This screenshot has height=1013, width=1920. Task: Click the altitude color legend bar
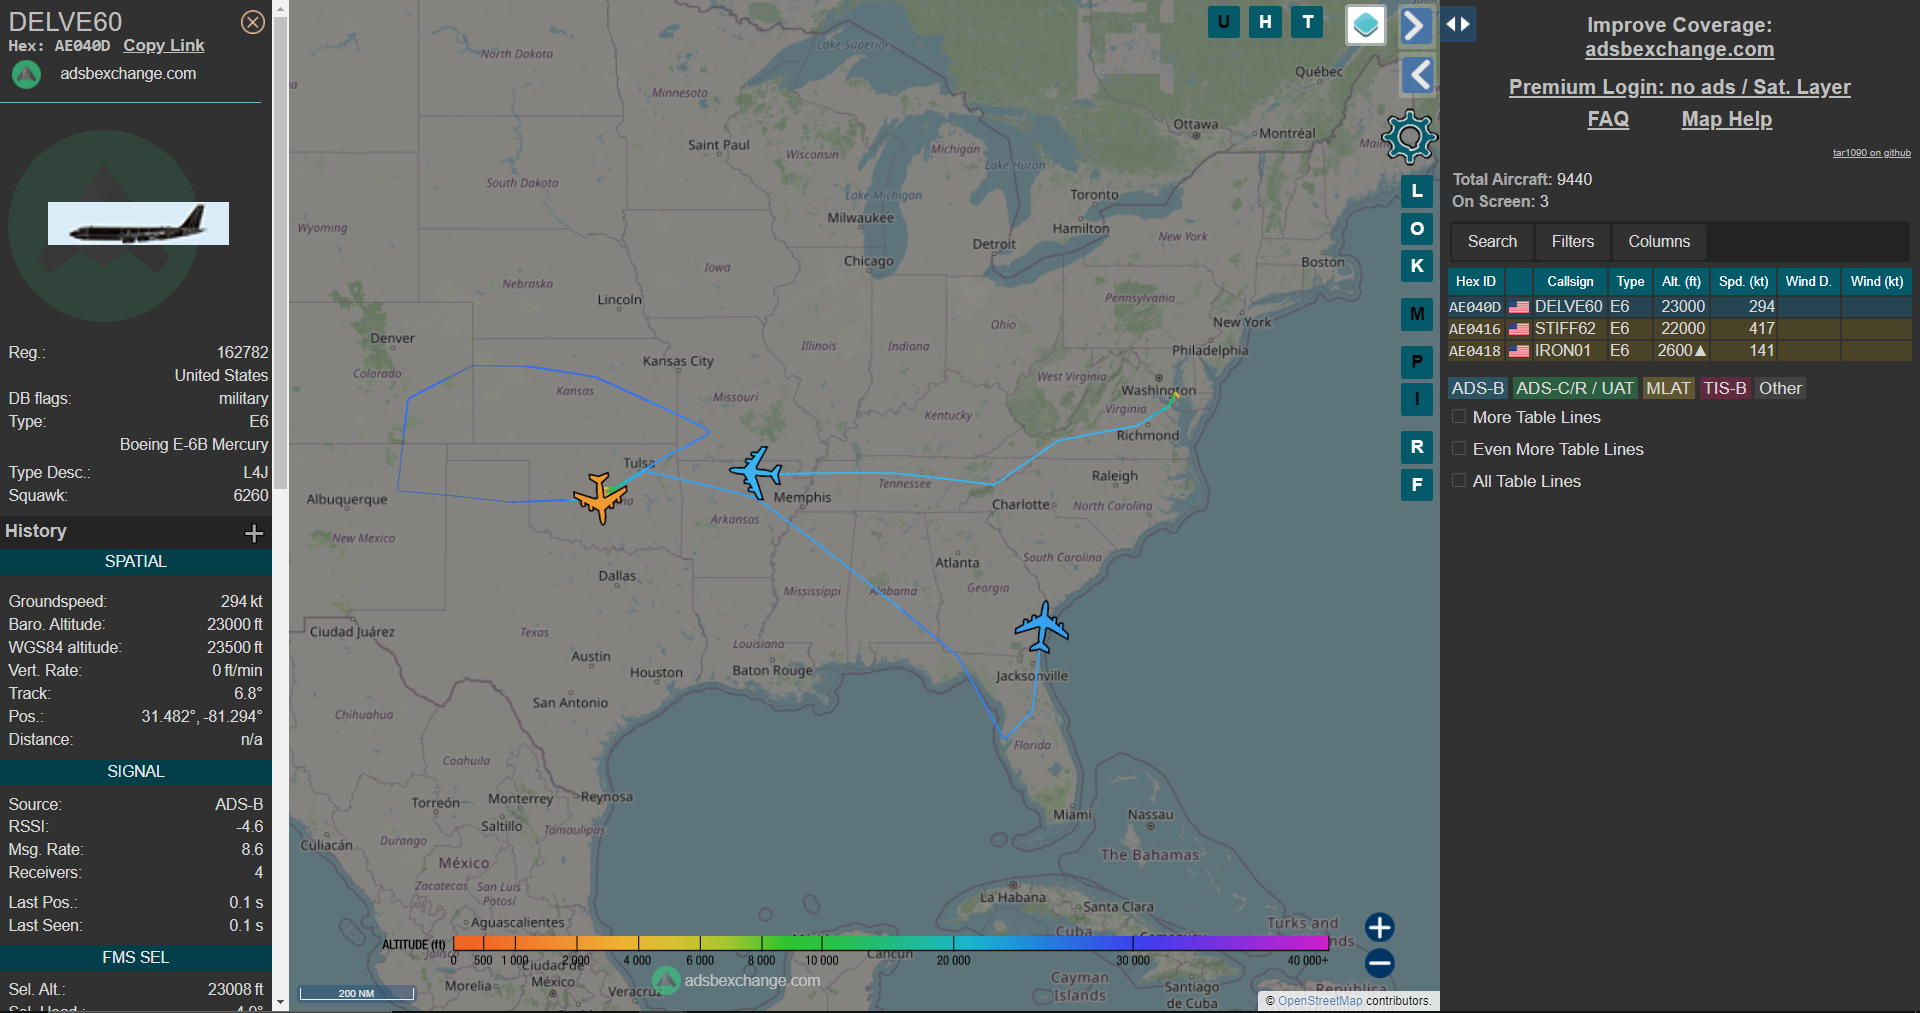pos(890,942)
